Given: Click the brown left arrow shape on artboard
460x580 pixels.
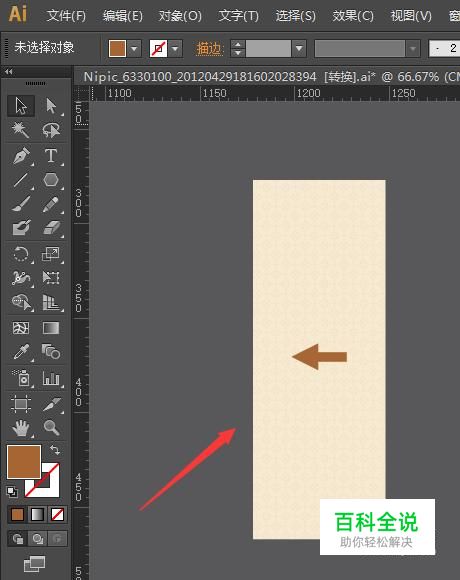Looking at the screenshot, I should click(319, 357).
